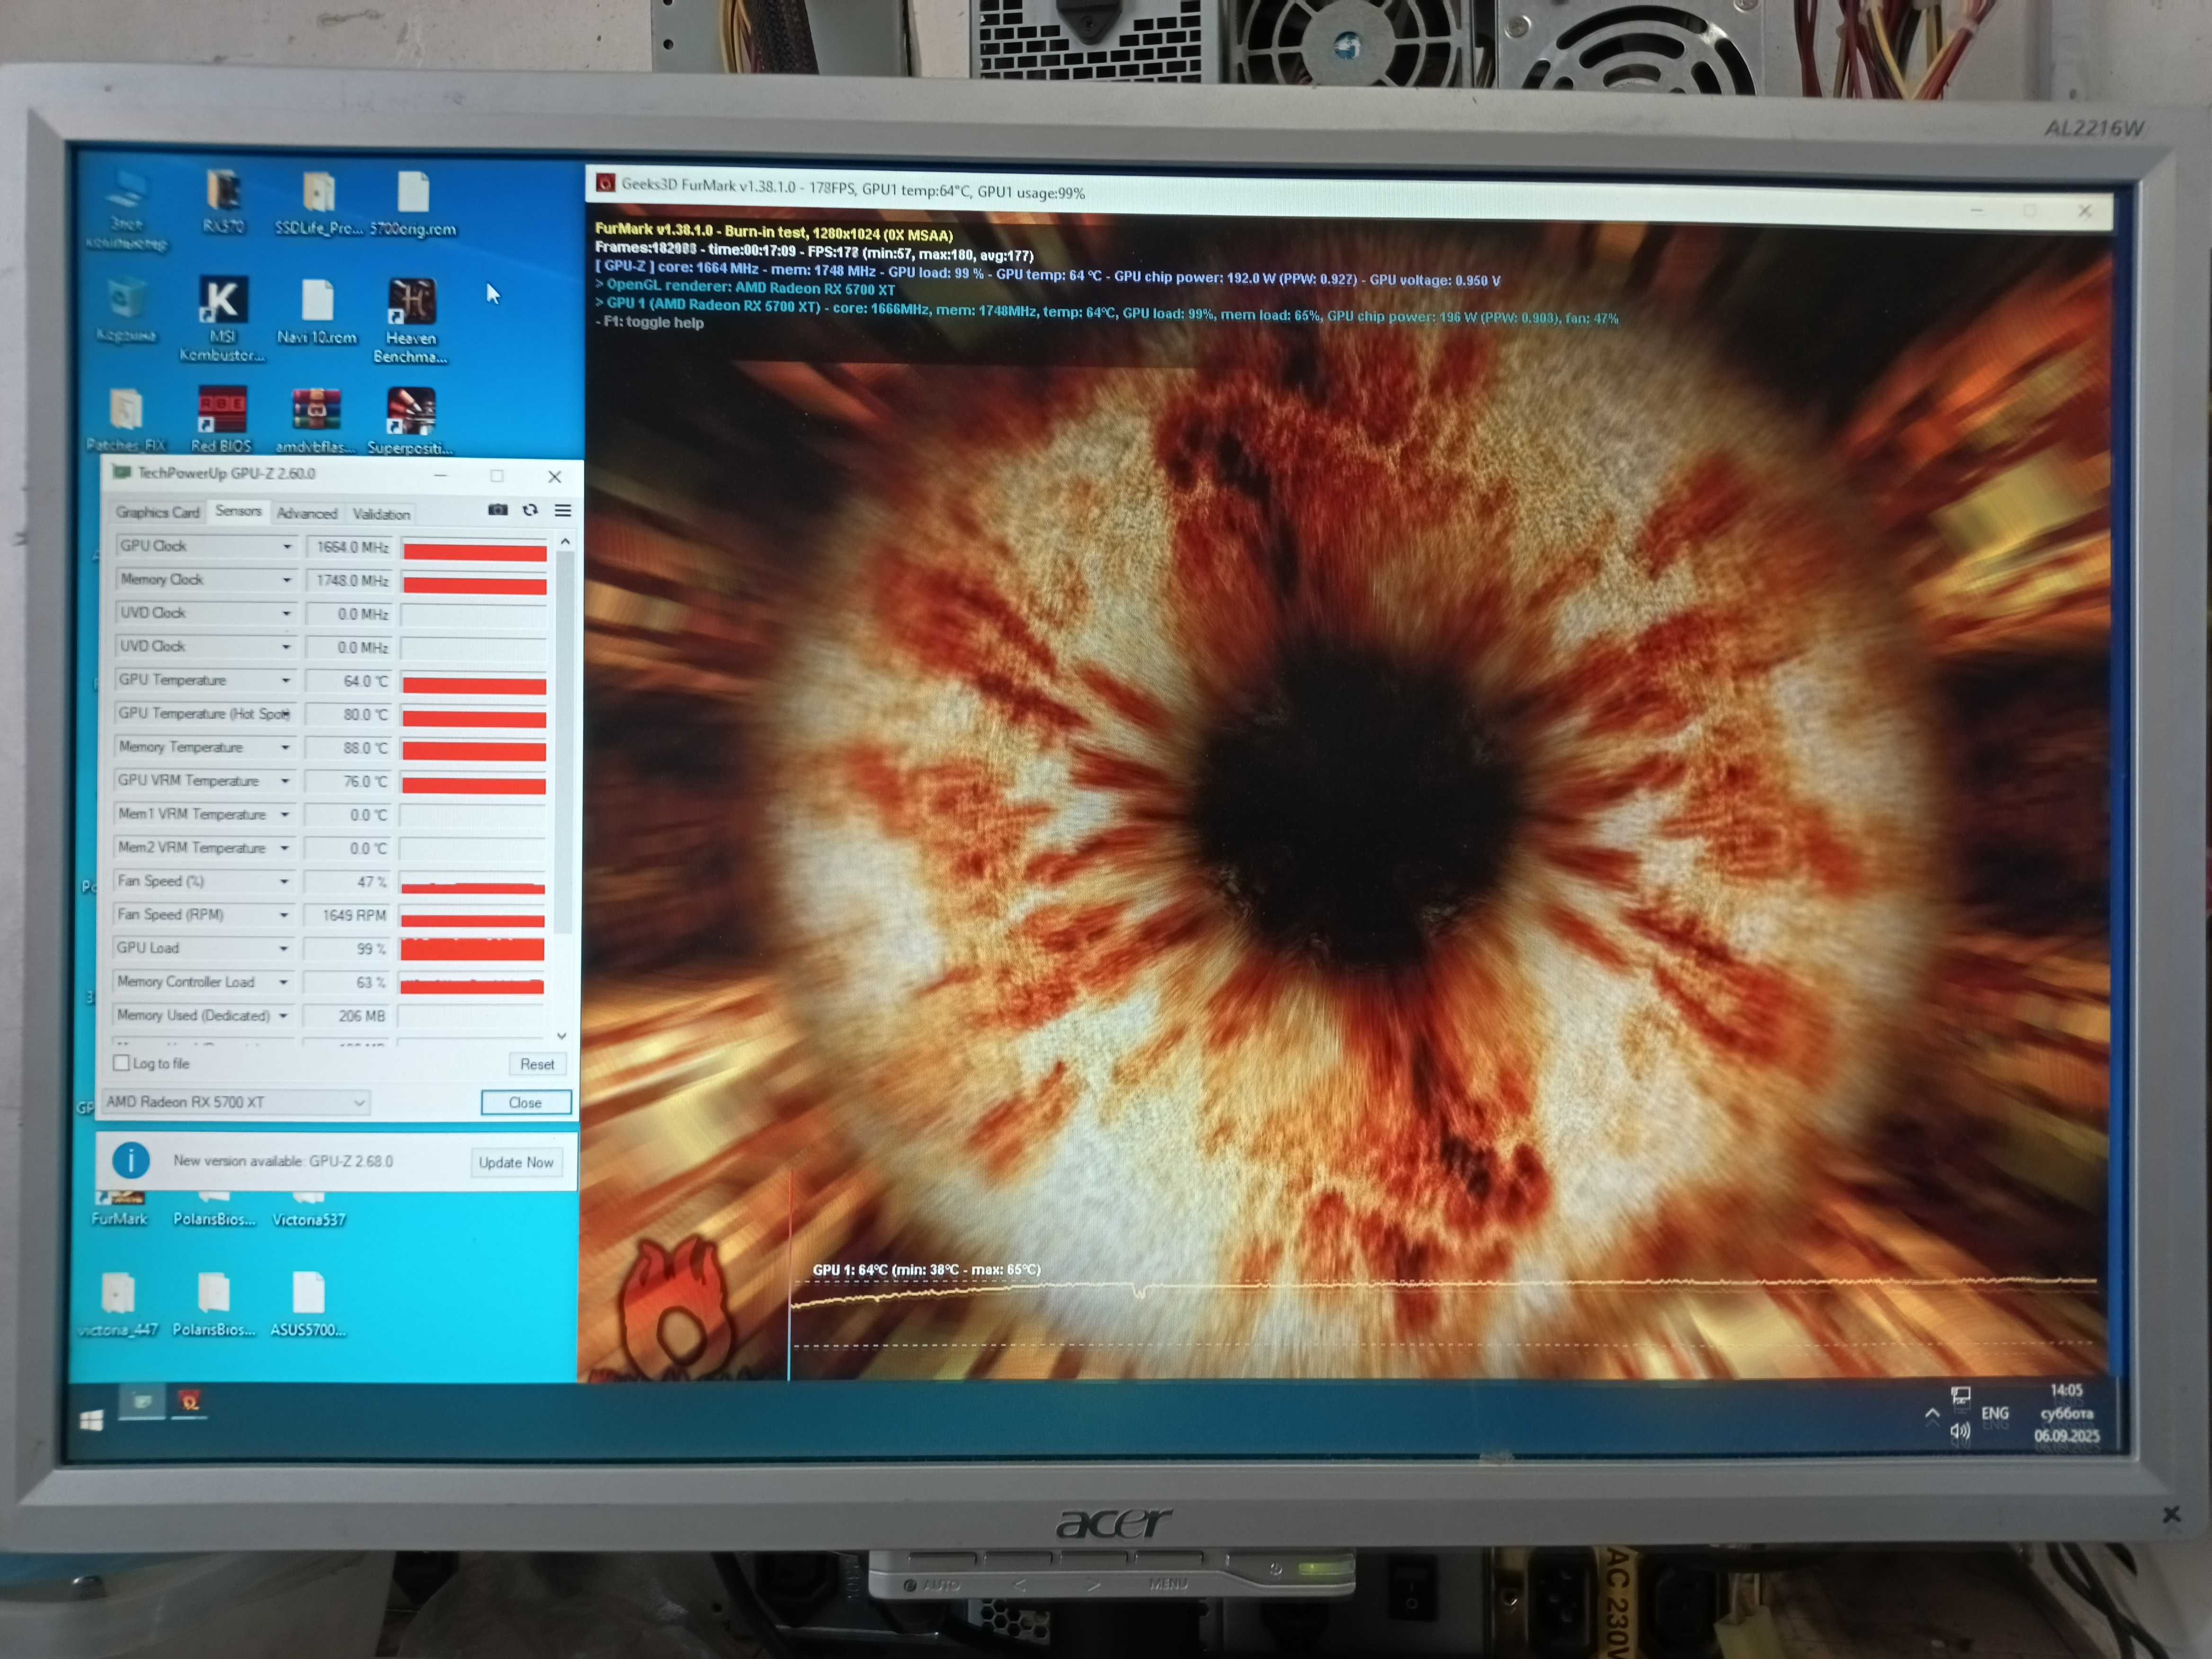
Task: Click the GPU-Z refresh icon
Action: point(530,510)
